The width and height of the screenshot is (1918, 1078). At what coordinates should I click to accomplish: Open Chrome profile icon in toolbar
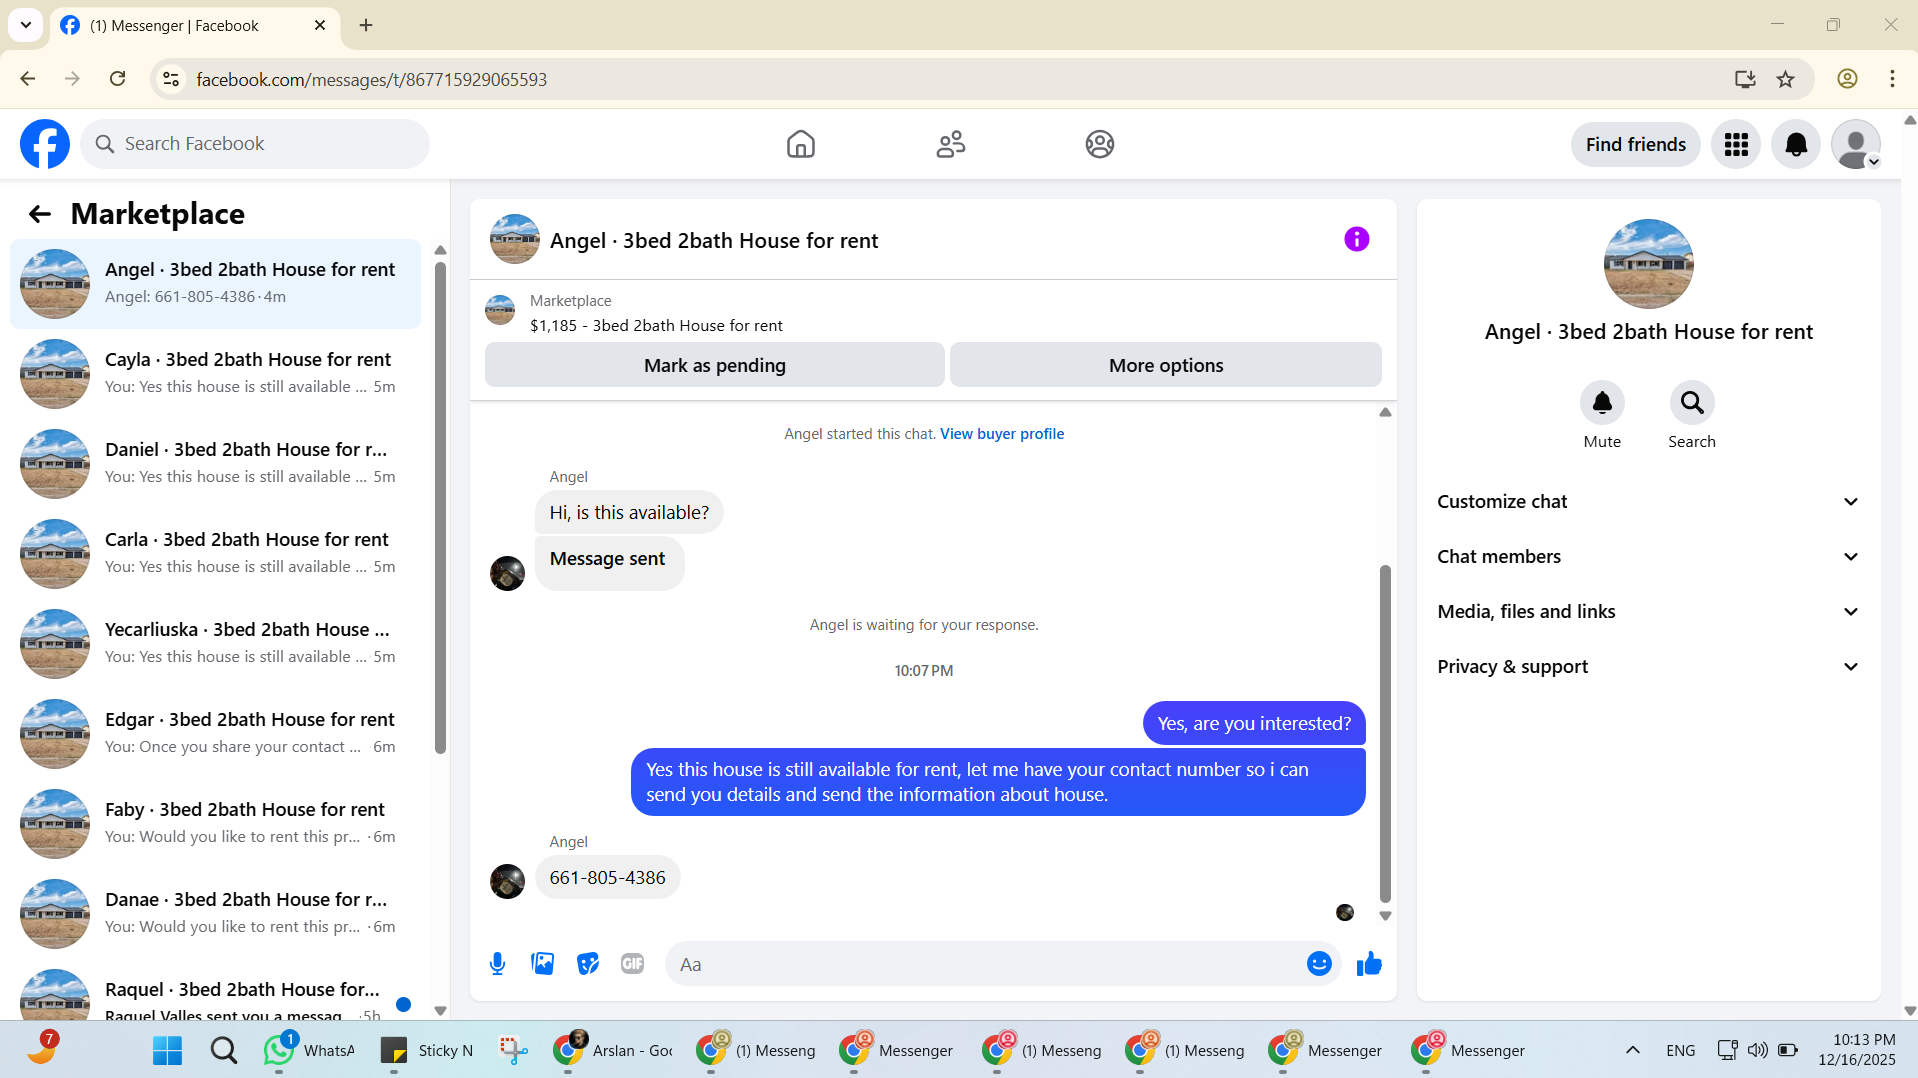point(1847,79)
